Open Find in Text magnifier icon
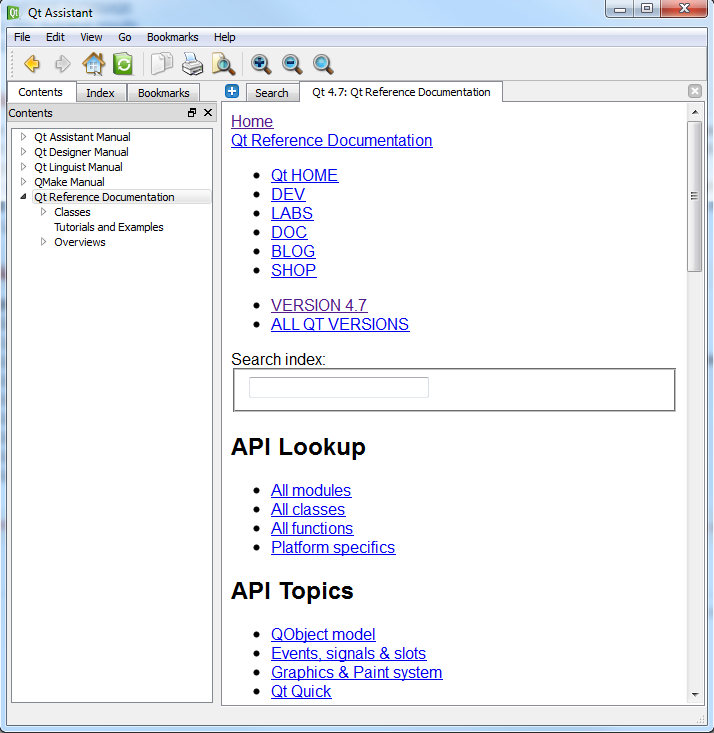Viewport: 714px width, 733px height. coord(223,64)
